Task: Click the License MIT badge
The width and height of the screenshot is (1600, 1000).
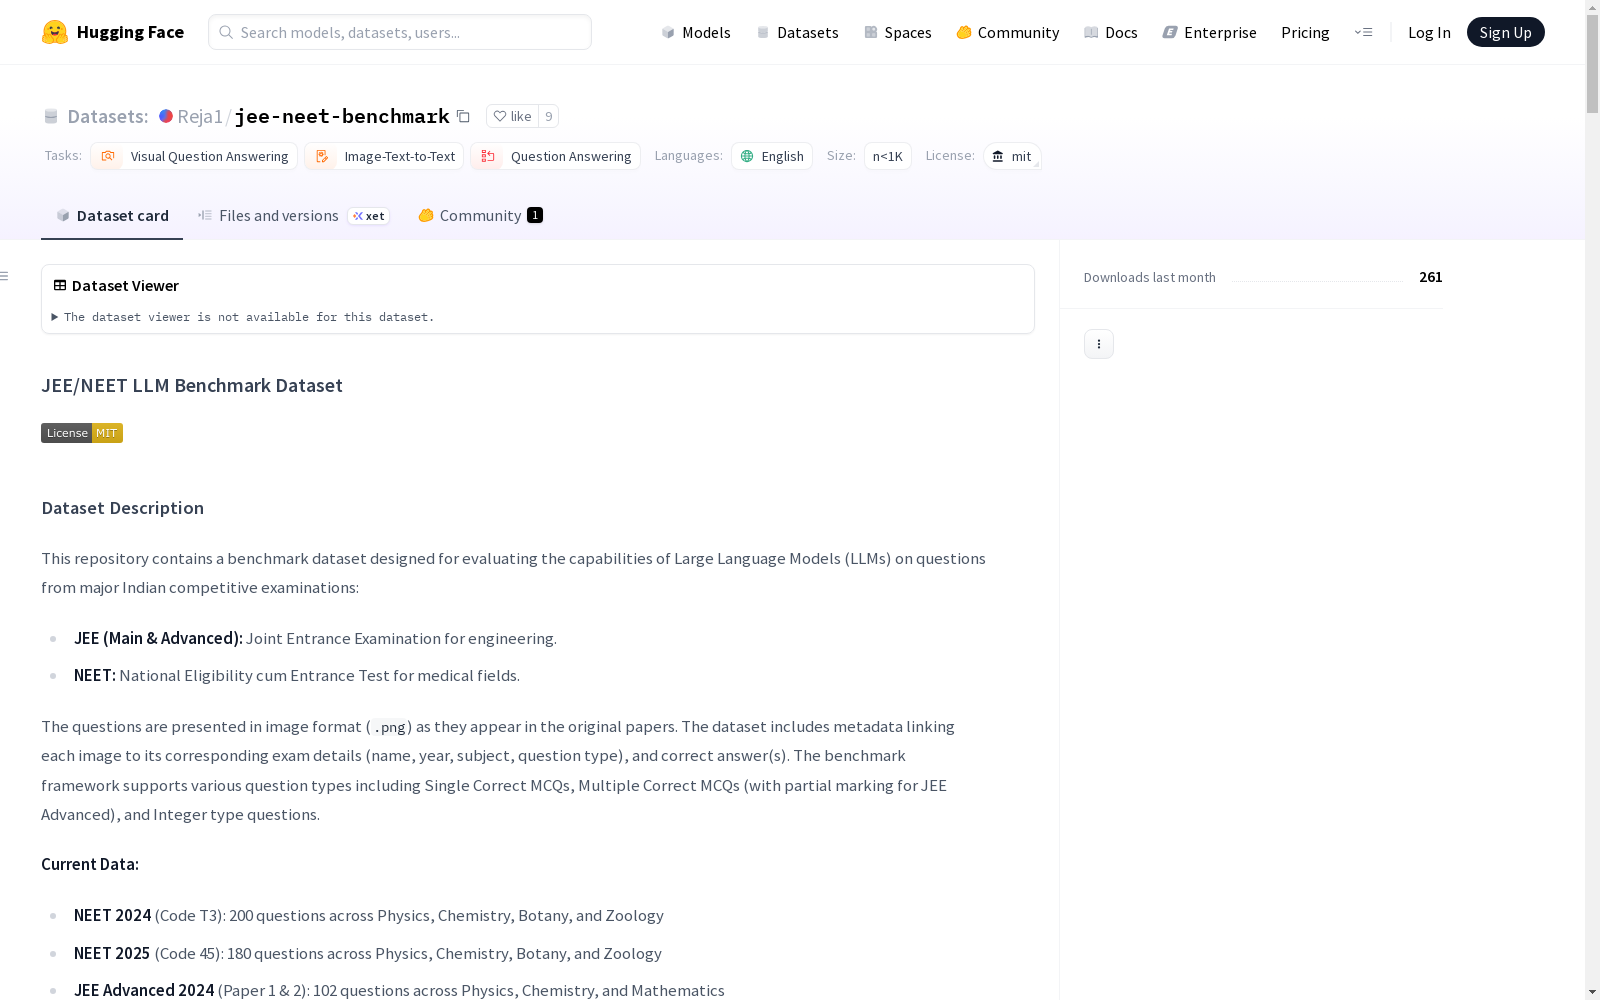Action: pos(82,433)
